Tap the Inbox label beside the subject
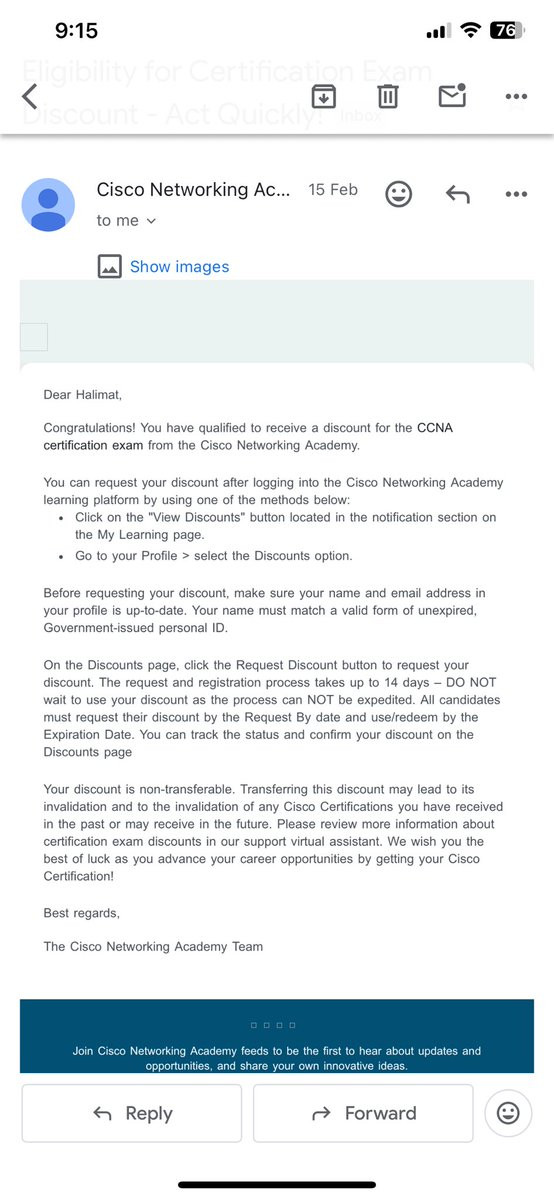This screenshot has width=554, height=1199. pos(360,116)
